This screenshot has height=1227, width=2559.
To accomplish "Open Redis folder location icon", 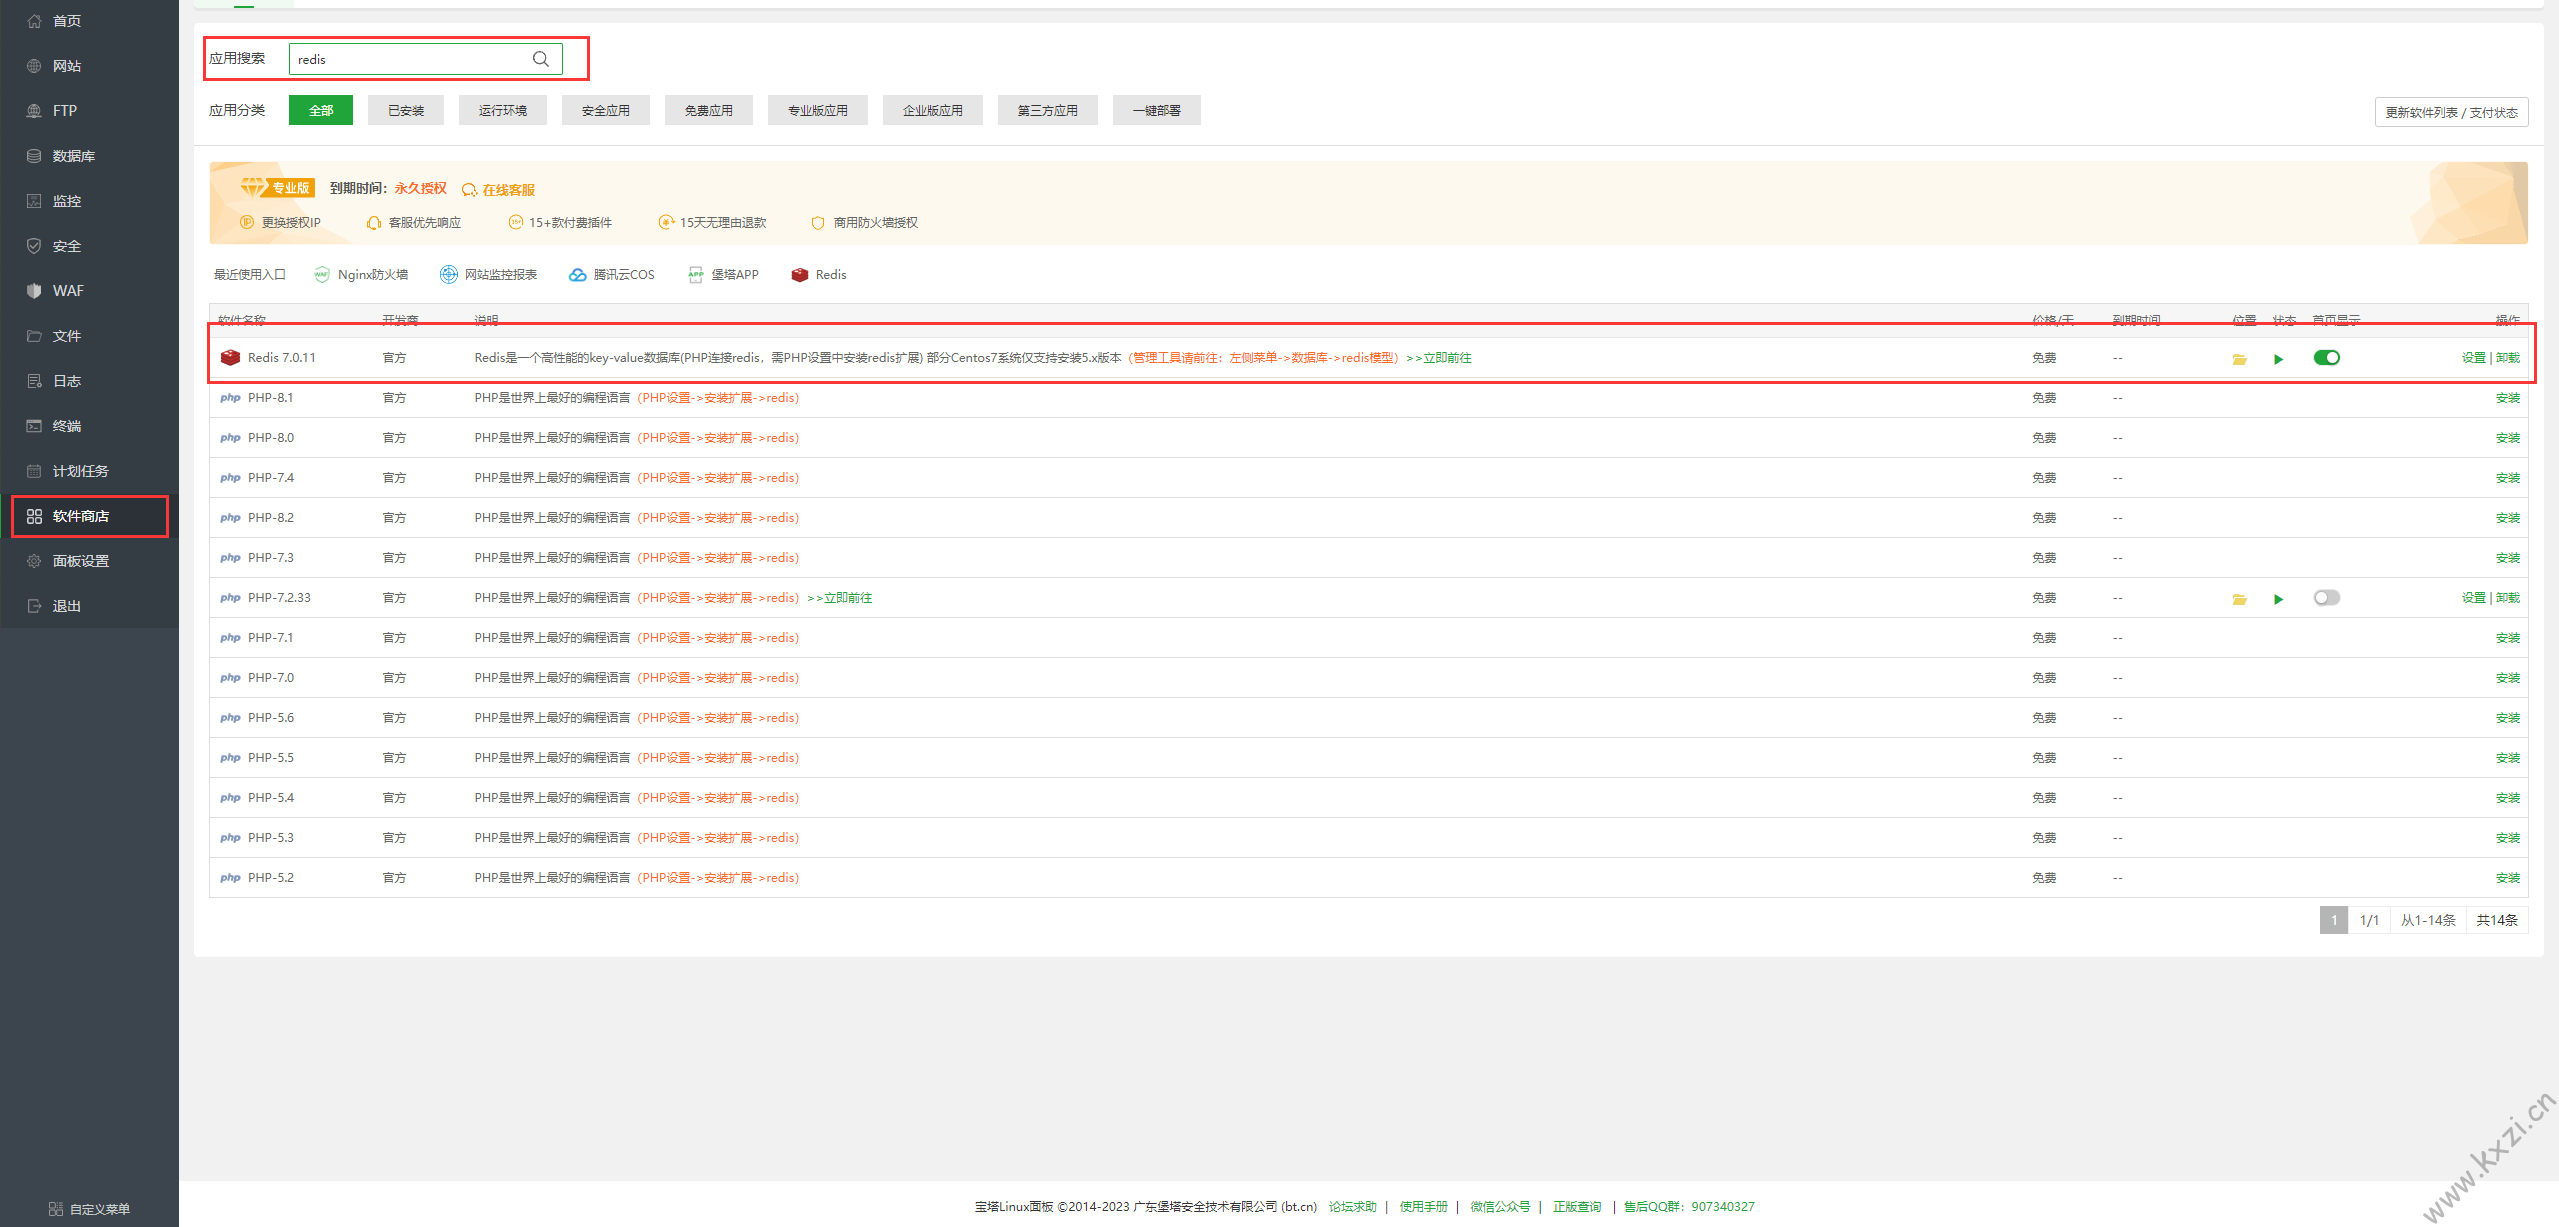I will tap(2239, 359).
